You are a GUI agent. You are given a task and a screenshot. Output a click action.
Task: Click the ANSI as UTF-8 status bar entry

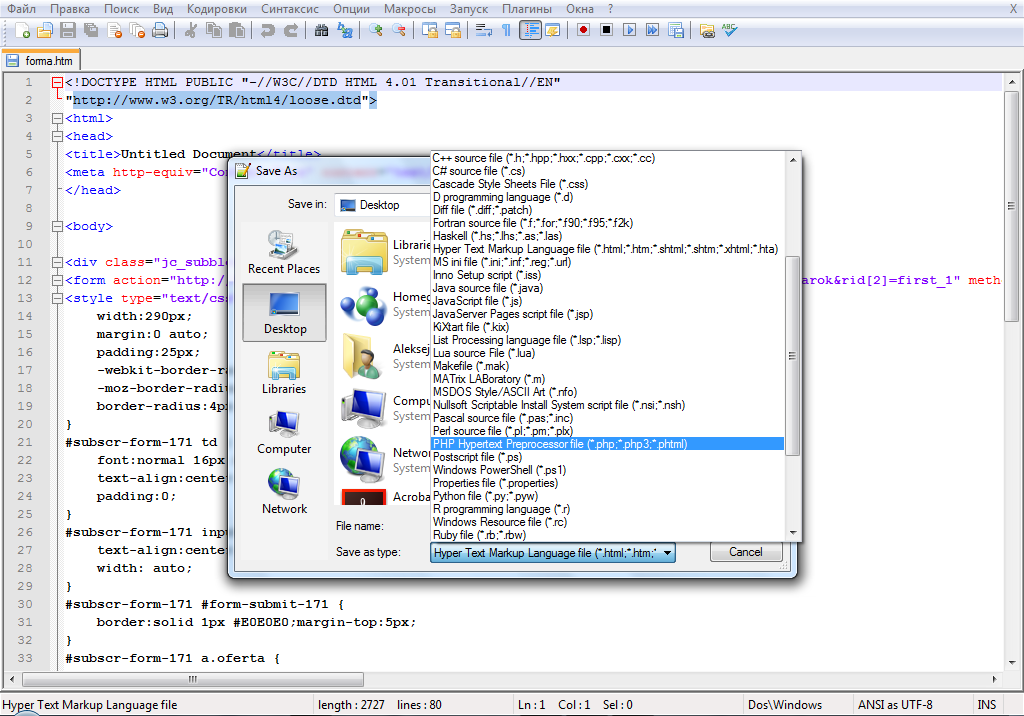click(x=895, y=705)
